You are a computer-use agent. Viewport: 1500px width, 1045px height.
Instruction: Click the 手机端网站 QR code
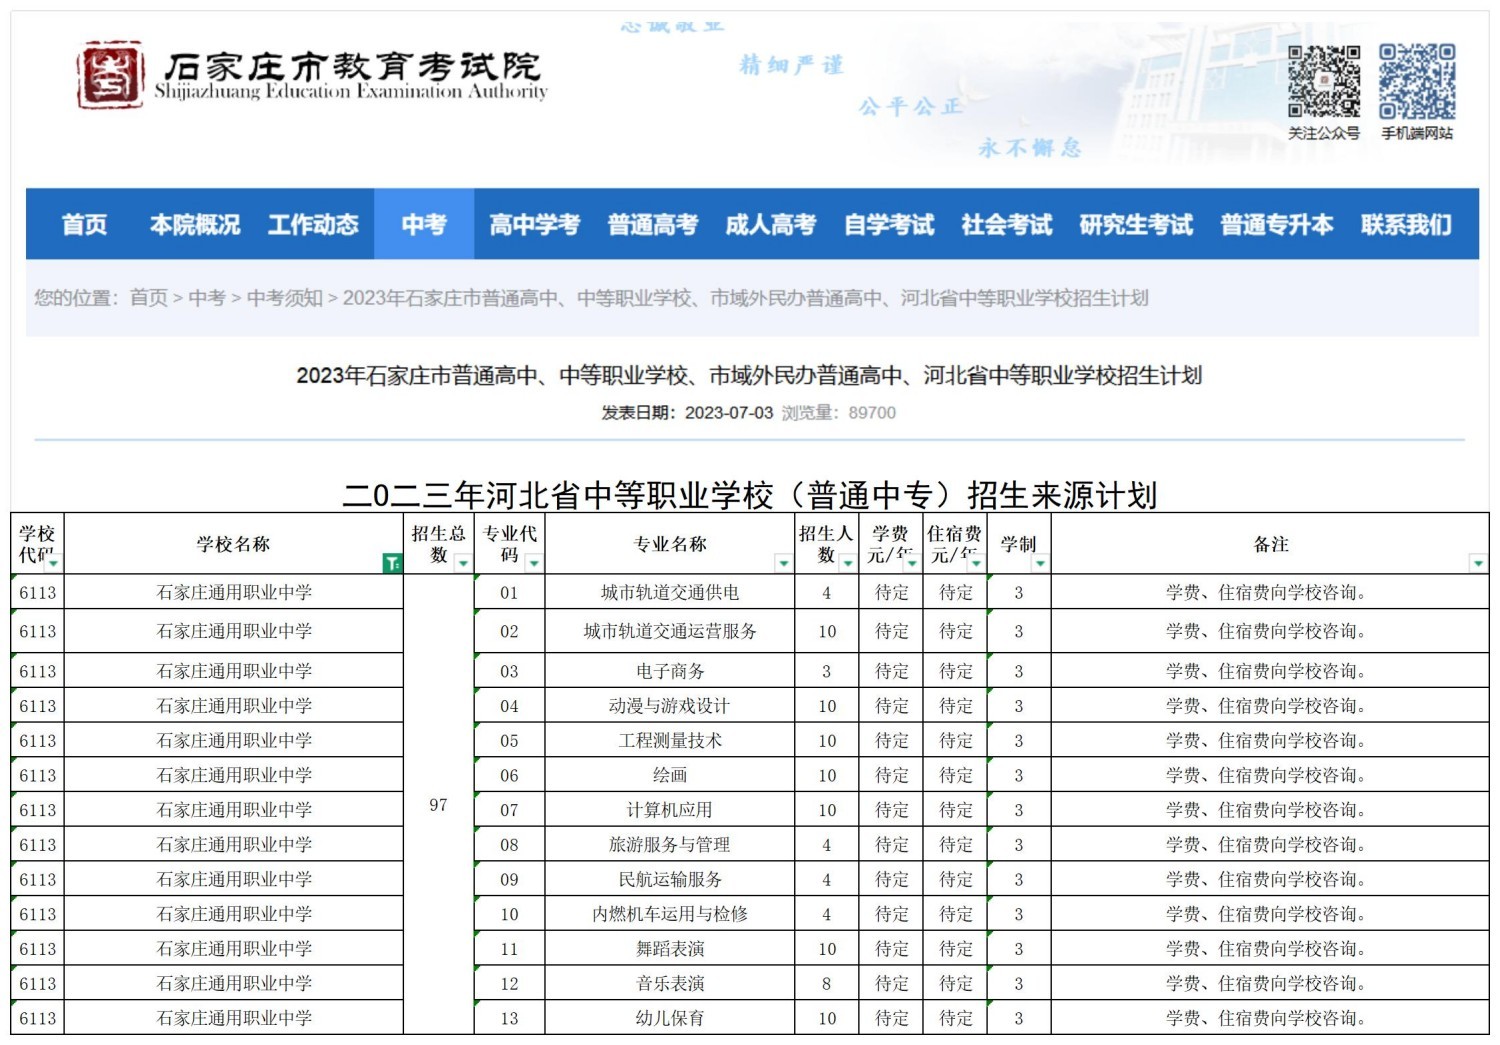(1417, 81)
